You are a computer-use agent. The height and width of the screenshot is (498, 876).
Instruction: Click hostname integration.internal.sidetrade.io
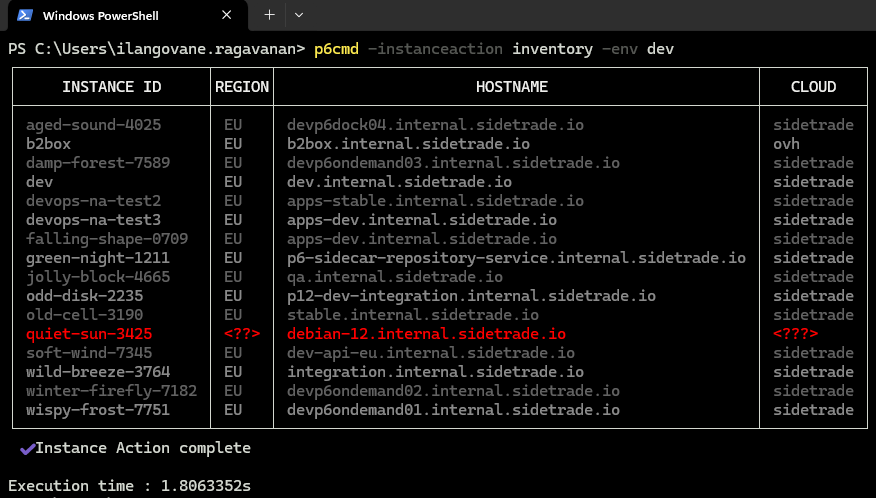[435, 372]
